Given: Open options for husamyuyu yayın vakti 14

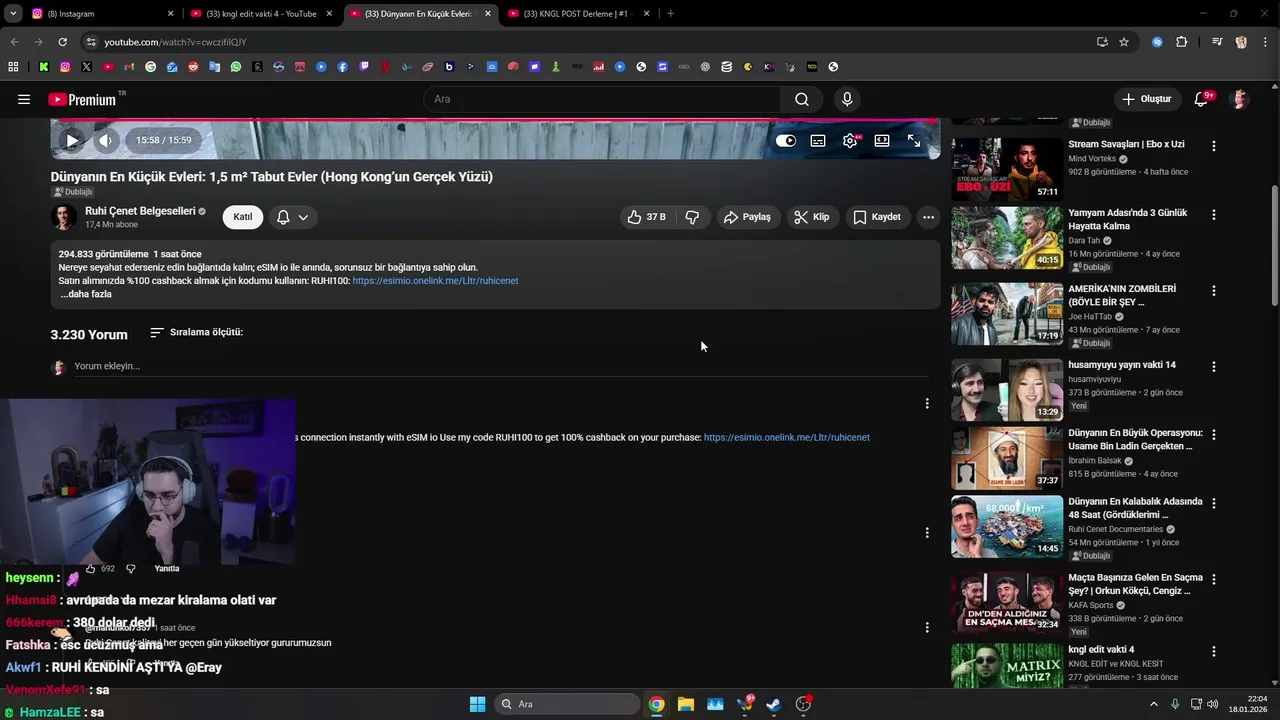Looking at the screenshot, I should tap(1214, 367).
